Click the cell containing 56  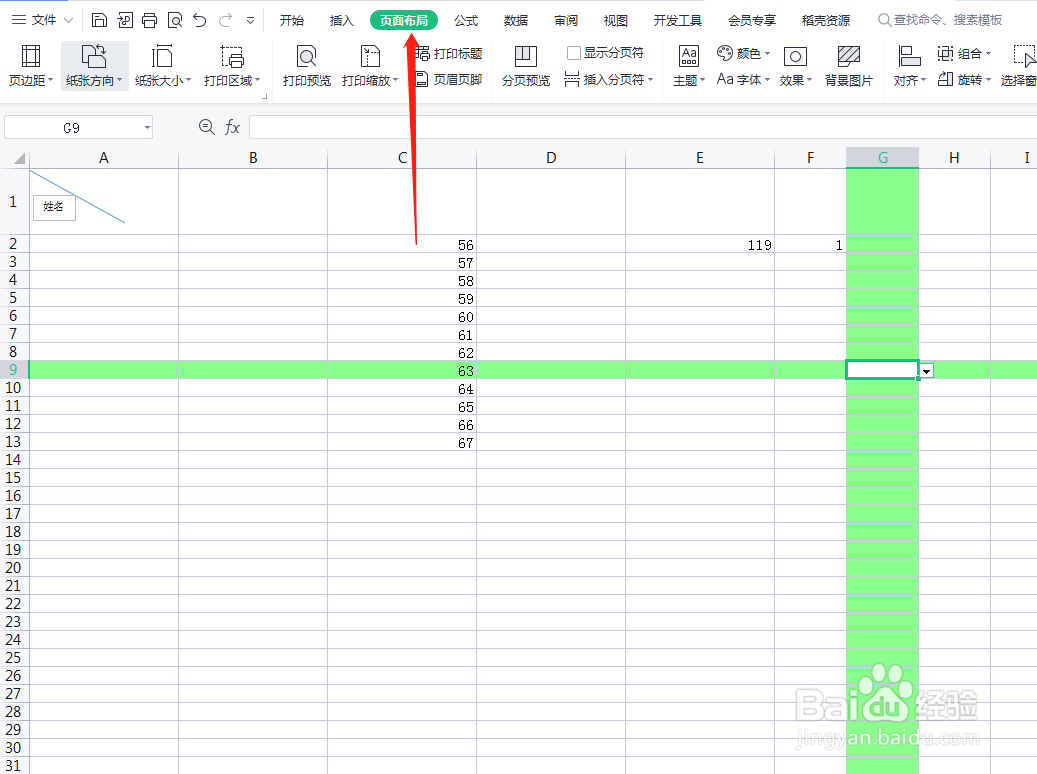click(402, 244)
